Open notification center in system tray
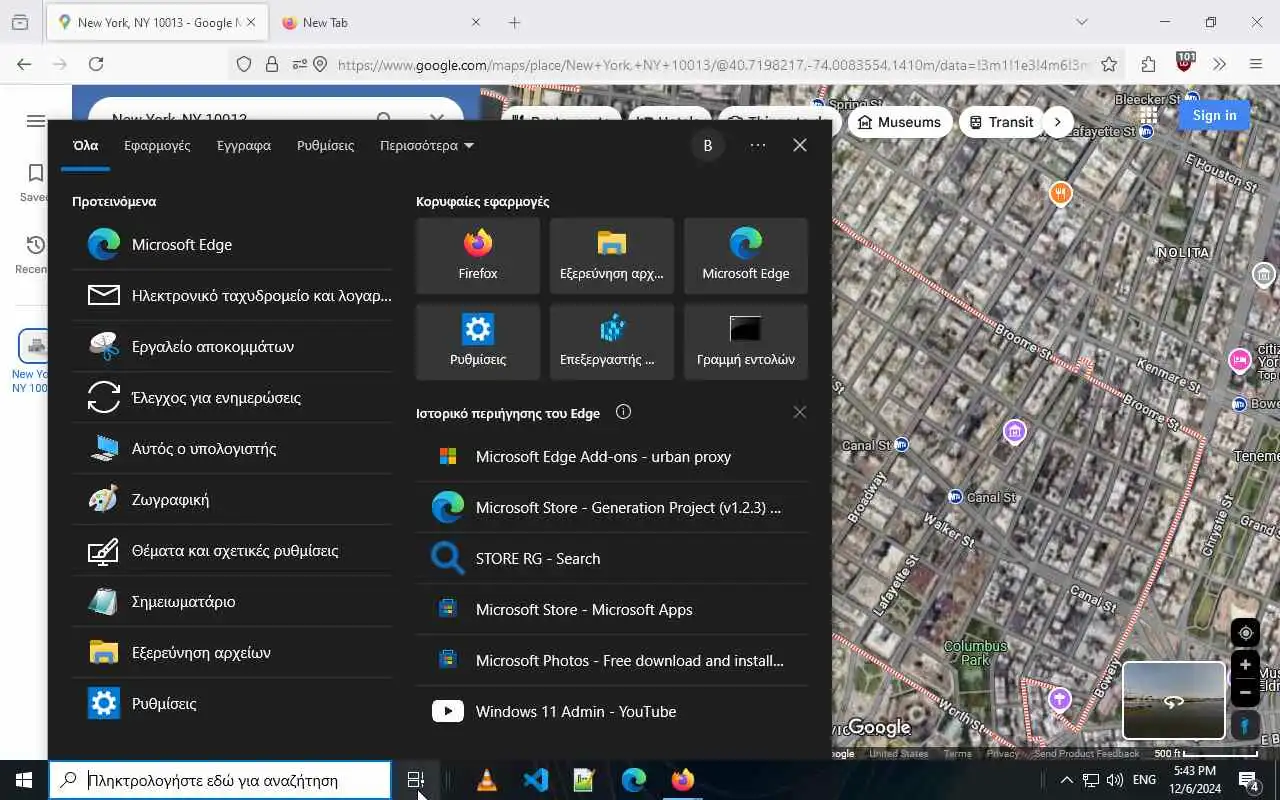Image resolution: width=1280 pixels, height=800 pixels. point(1249,780)
